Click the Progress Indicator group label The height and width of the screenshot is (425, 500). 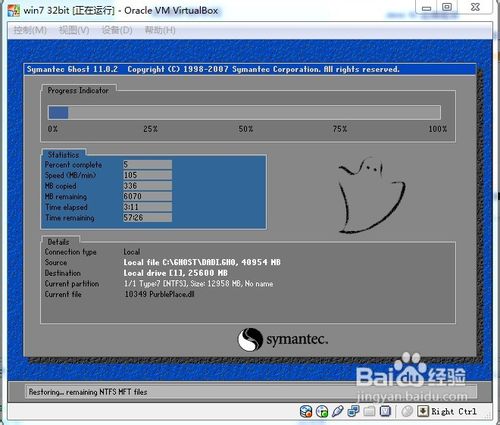78,90
